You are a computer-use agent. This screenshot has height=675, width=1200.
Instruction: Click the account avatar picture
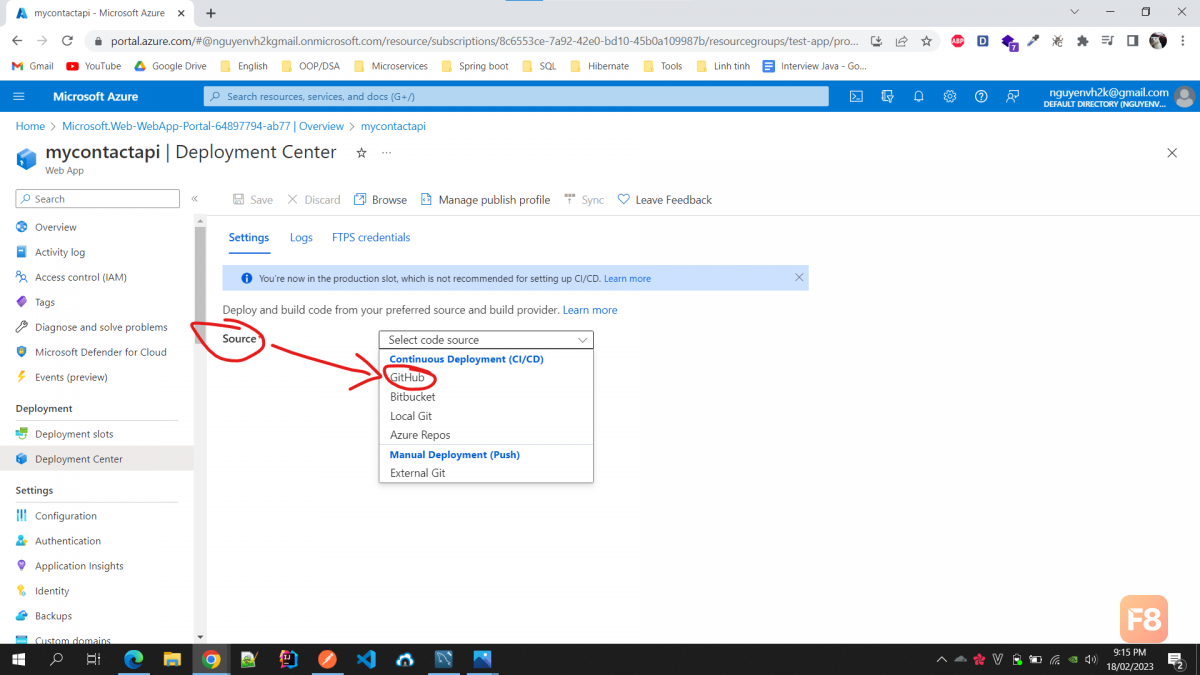point(1185,96)
